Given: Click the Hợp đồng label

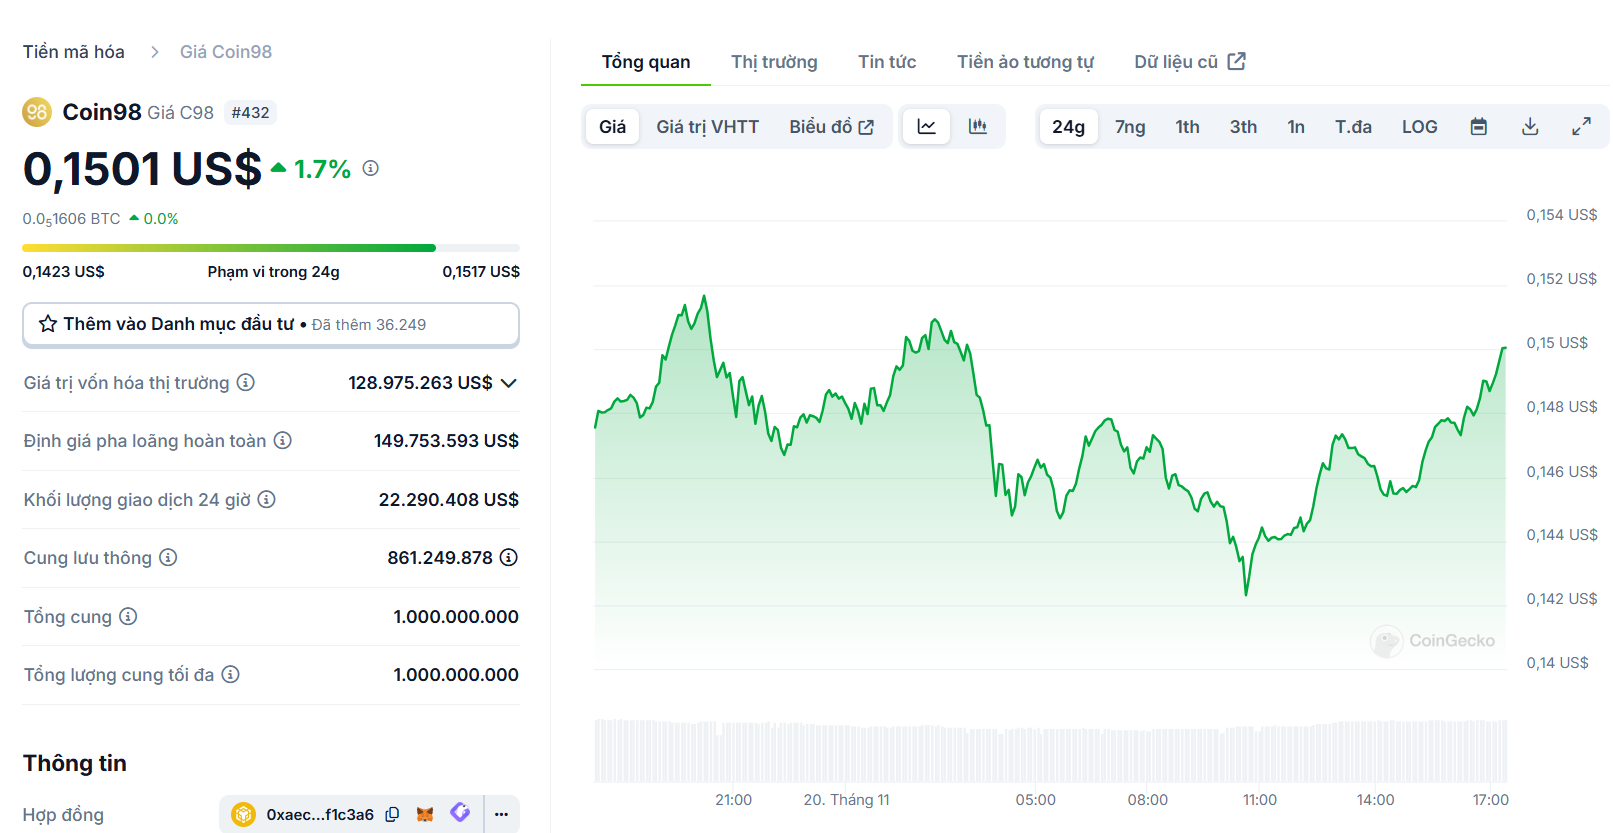Looking at the screenshot, I should (64, 815).
